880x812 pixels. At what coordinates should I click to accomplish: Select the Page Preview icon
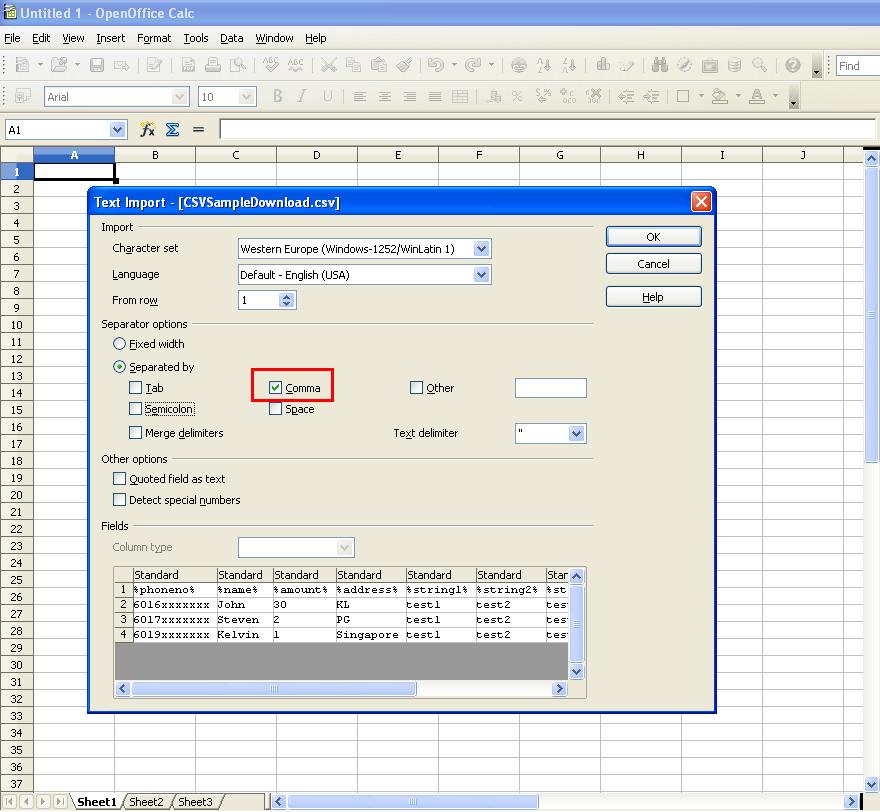click(240, 63)
